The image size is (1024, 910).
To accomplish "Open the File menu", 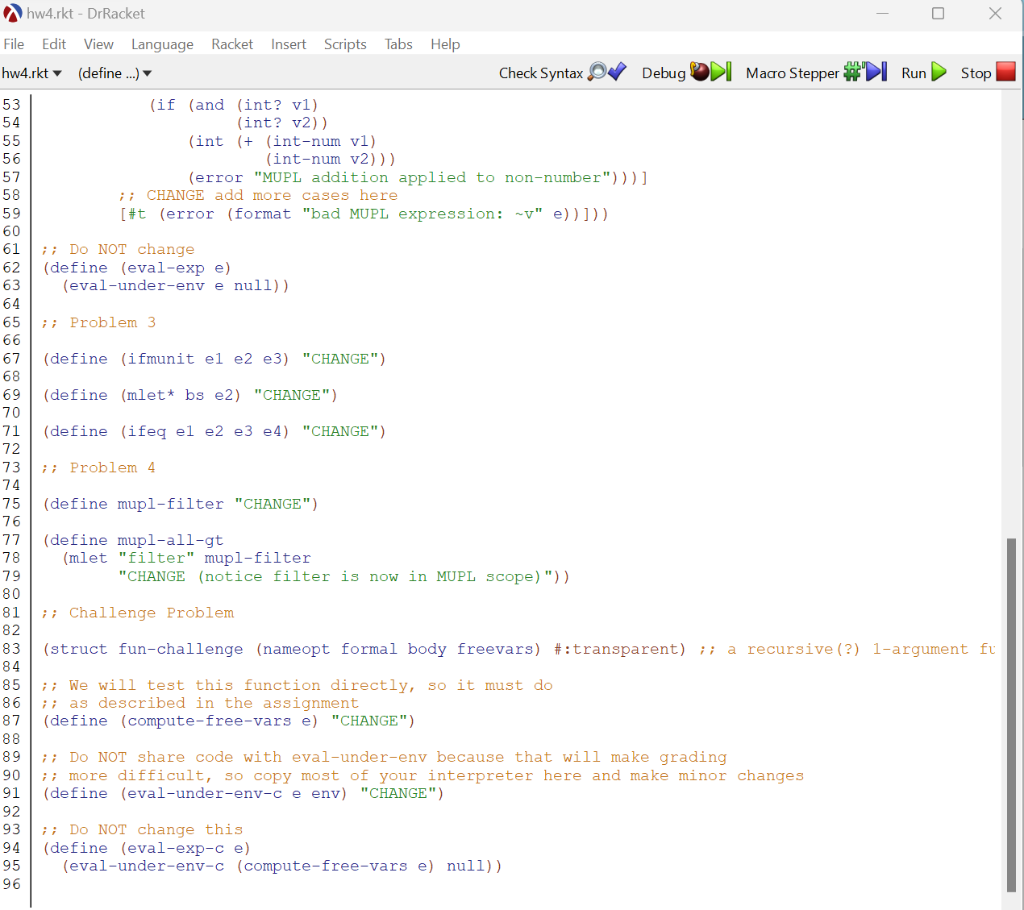I will (x=14, y=44).
